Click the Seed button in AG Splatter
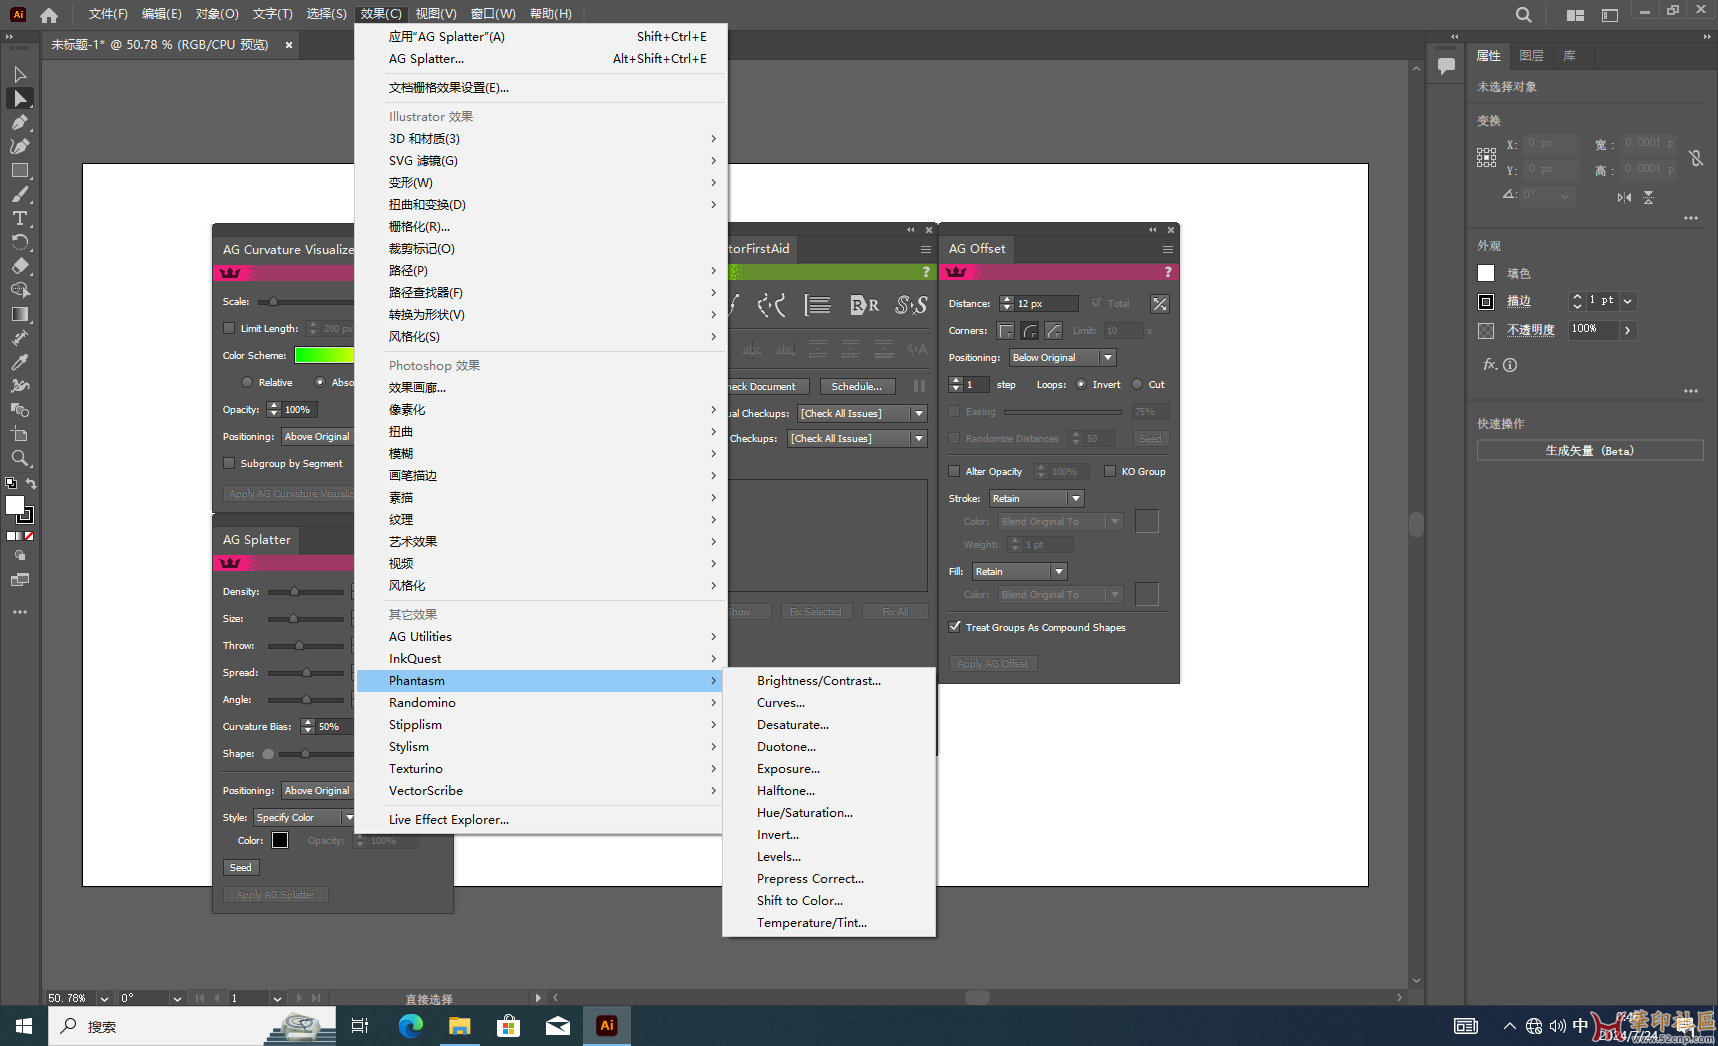Viewport: 1718px width, 1046px height. pyautogui.click(x=241, y=868)
